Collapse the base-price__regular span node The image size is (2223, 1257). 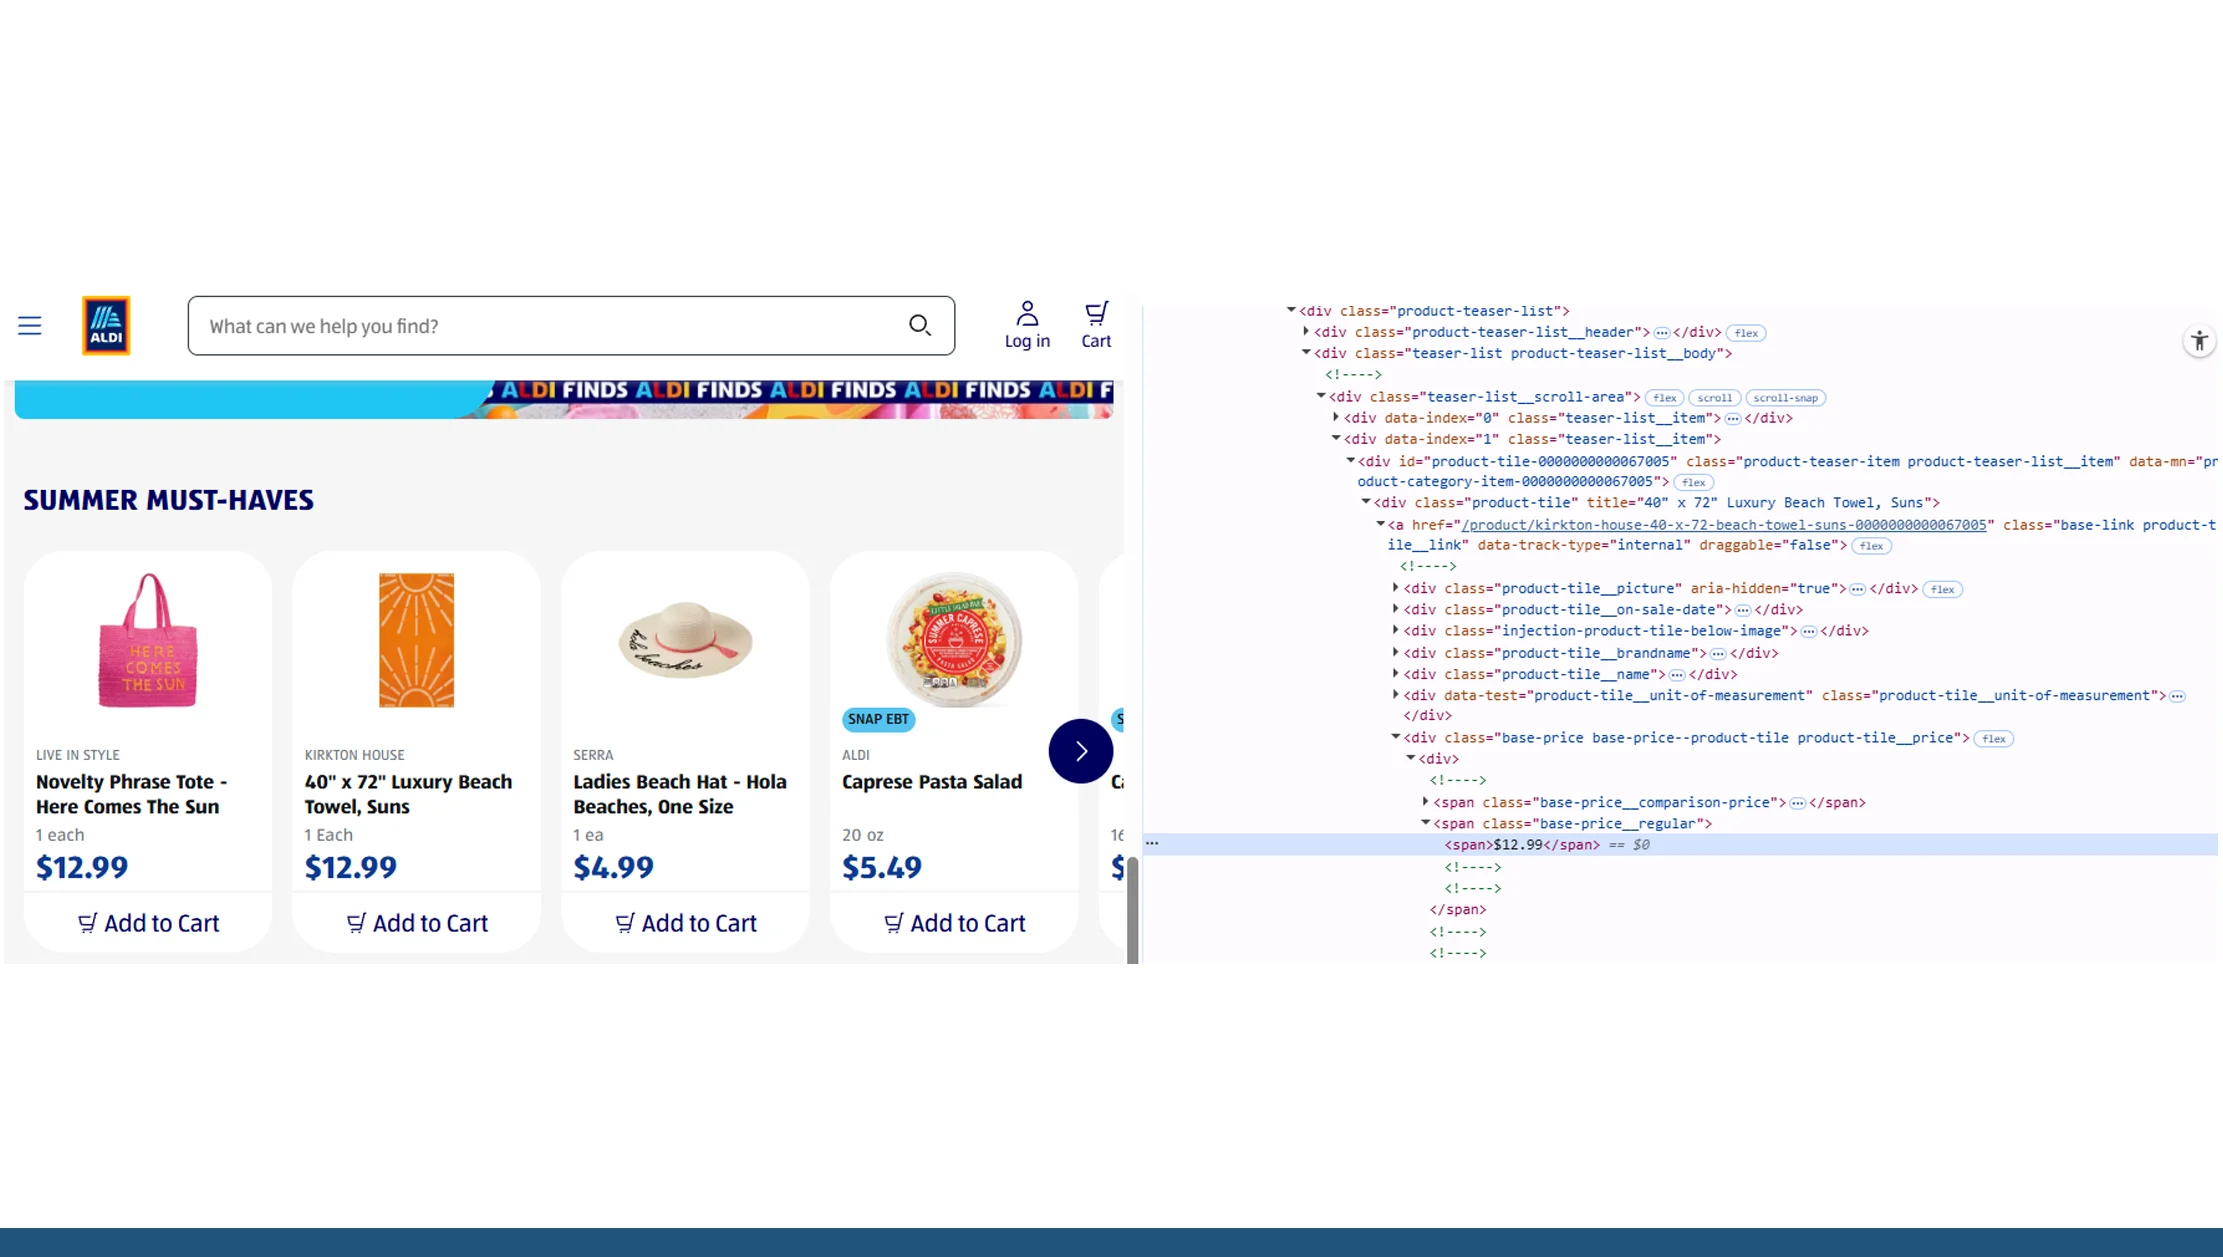[1426, 823]
